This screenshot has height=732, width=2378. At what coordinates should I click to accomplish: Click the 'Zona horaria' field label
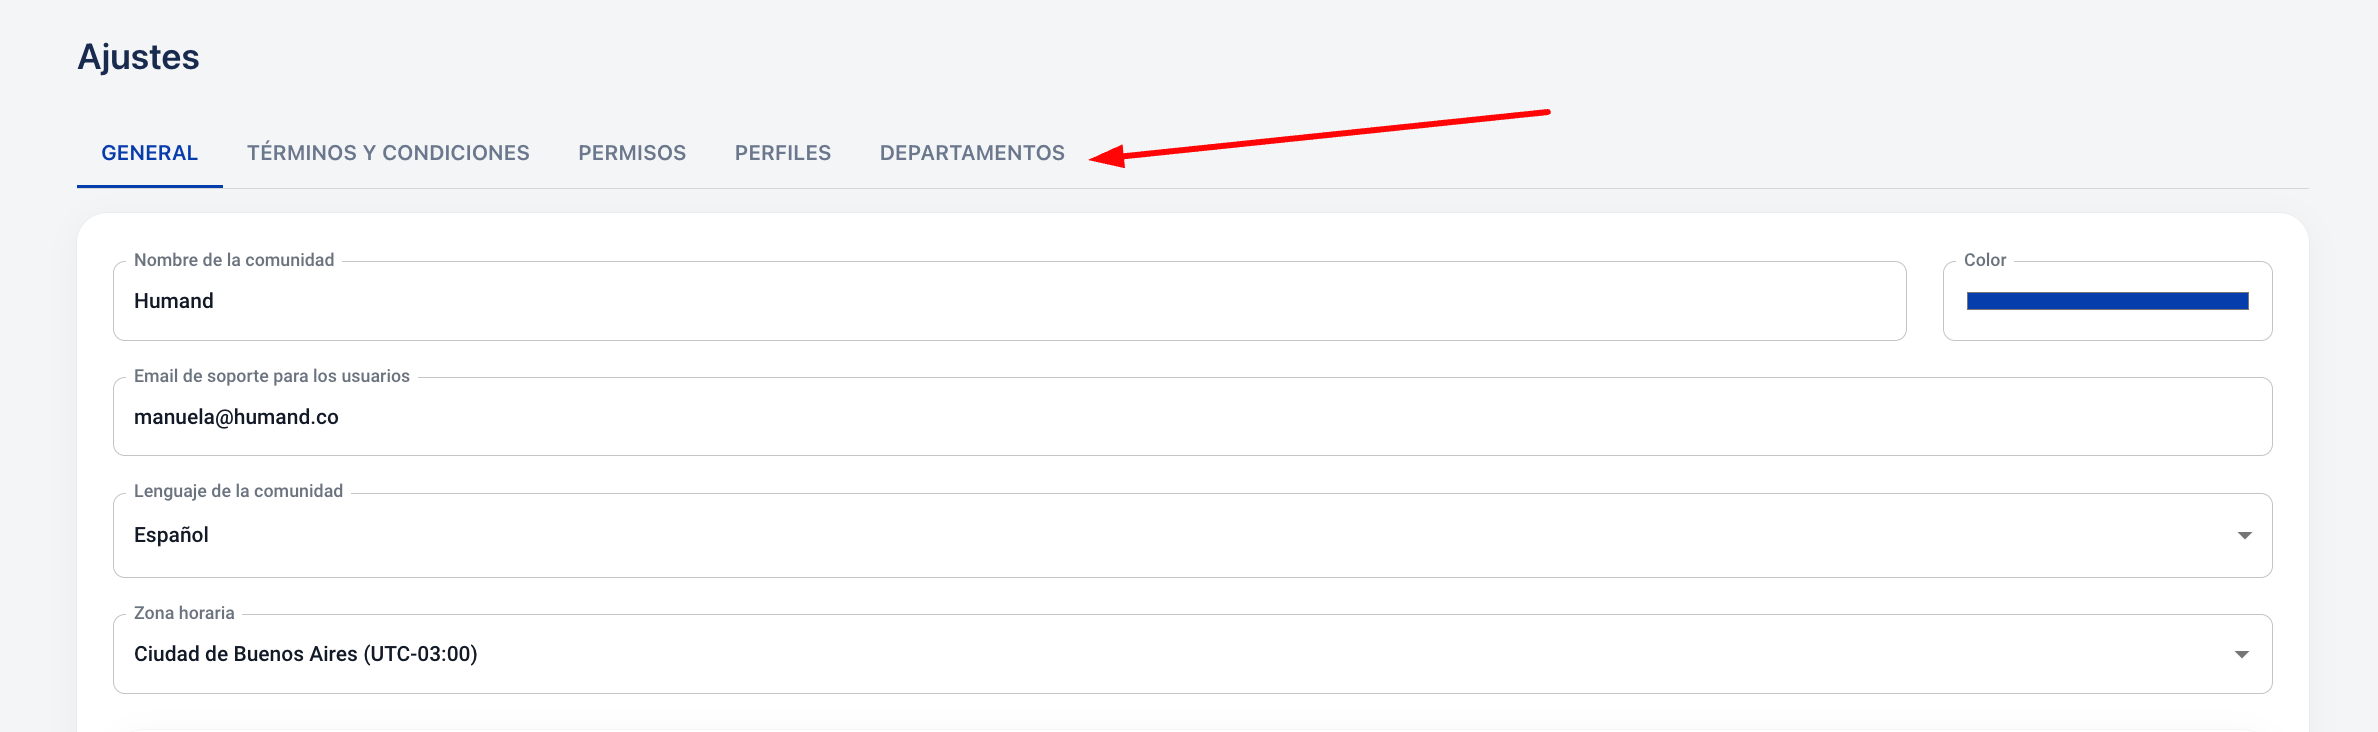point(184,613)
